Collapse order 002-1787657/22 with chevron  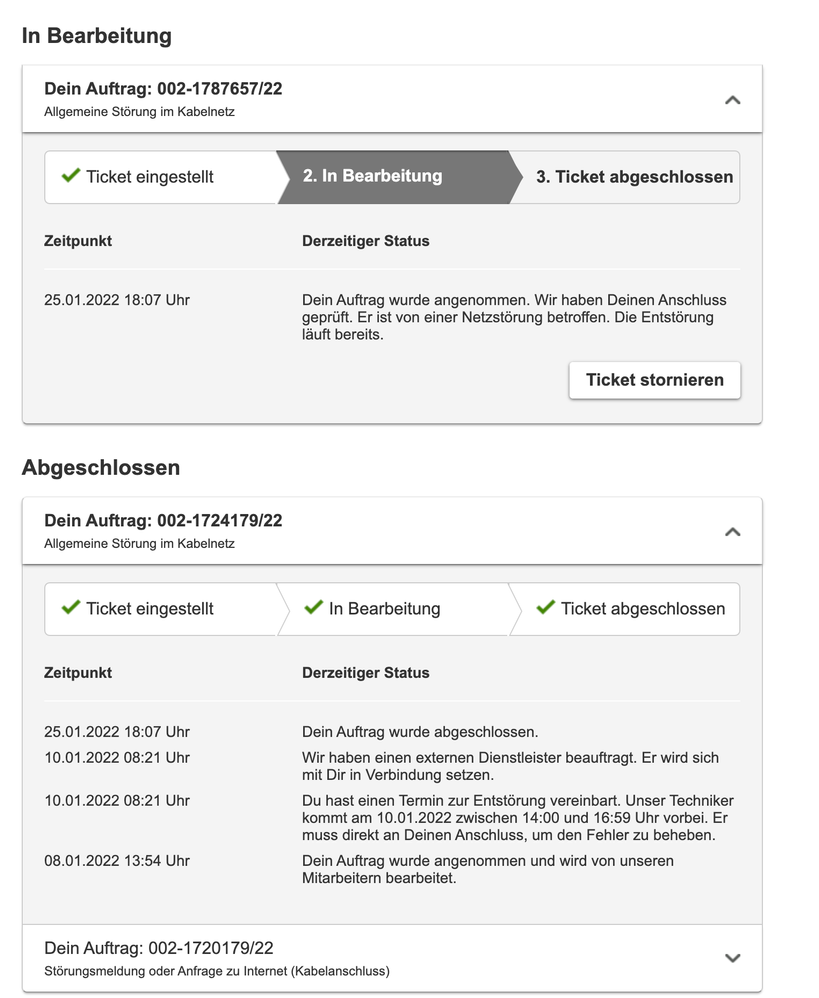tap(732, 100)
